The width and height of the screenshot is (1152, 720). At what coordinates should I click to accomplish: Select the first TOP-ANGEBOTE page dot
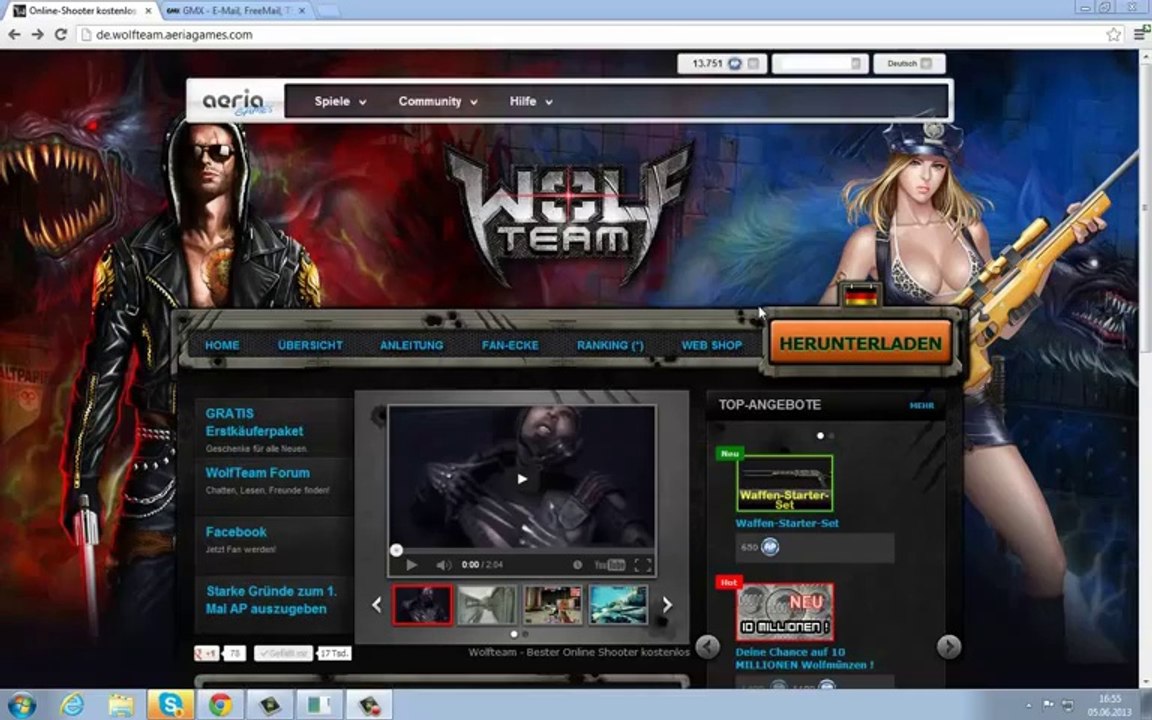pos(821,436)
